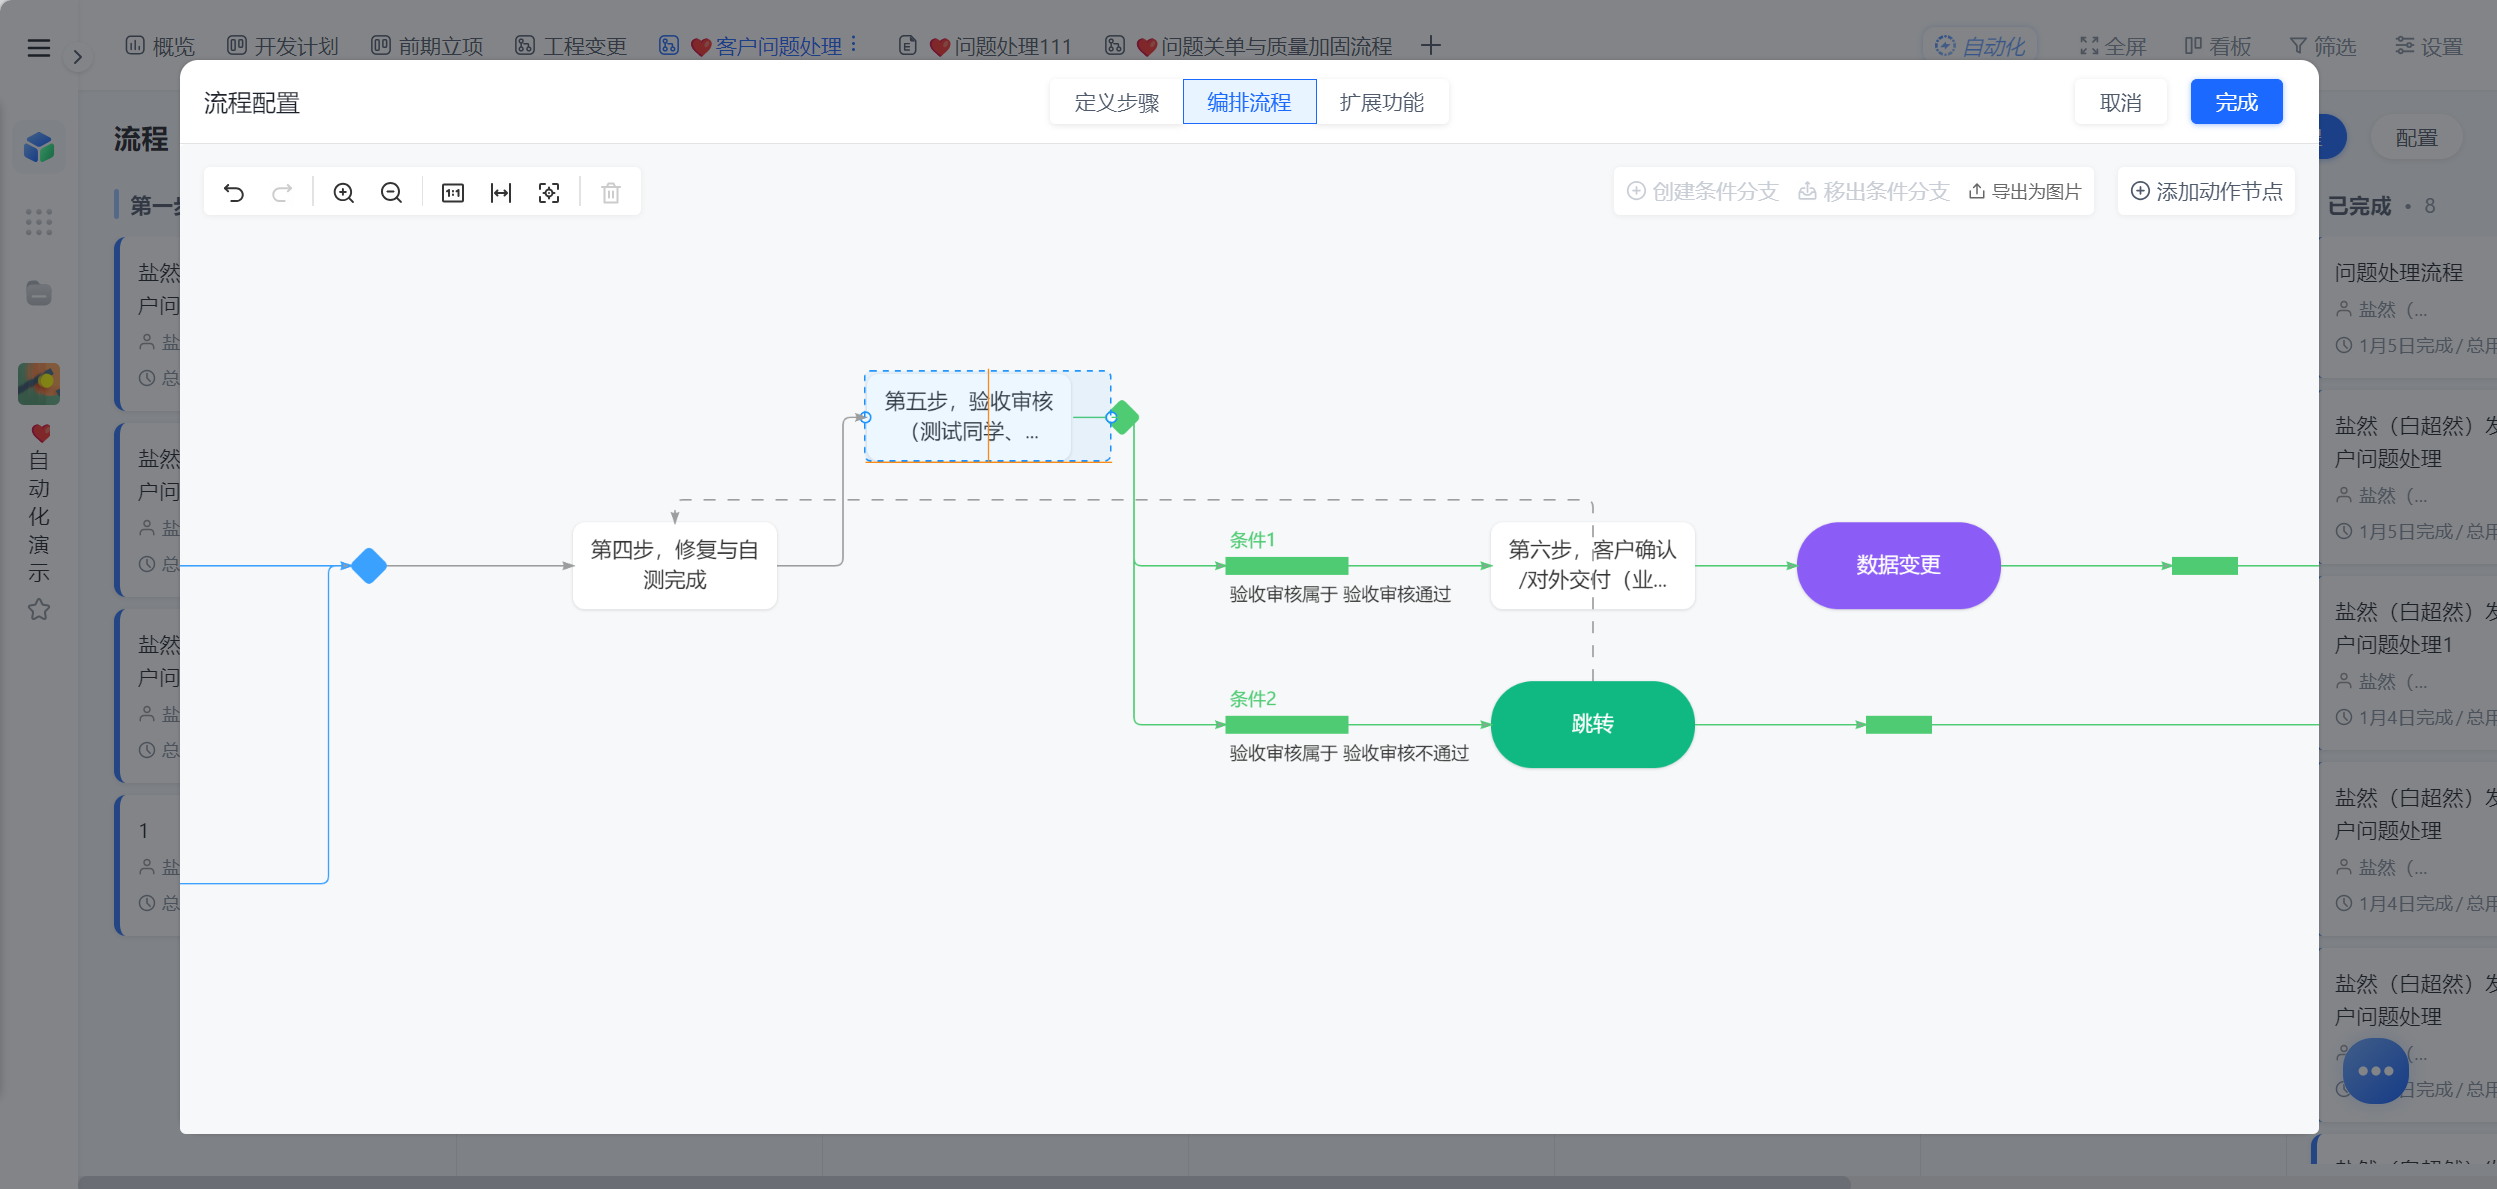Select the 编排流程 tab
The image size is (2497, 1189).
pyautogui.click(x=1249, y=102)
